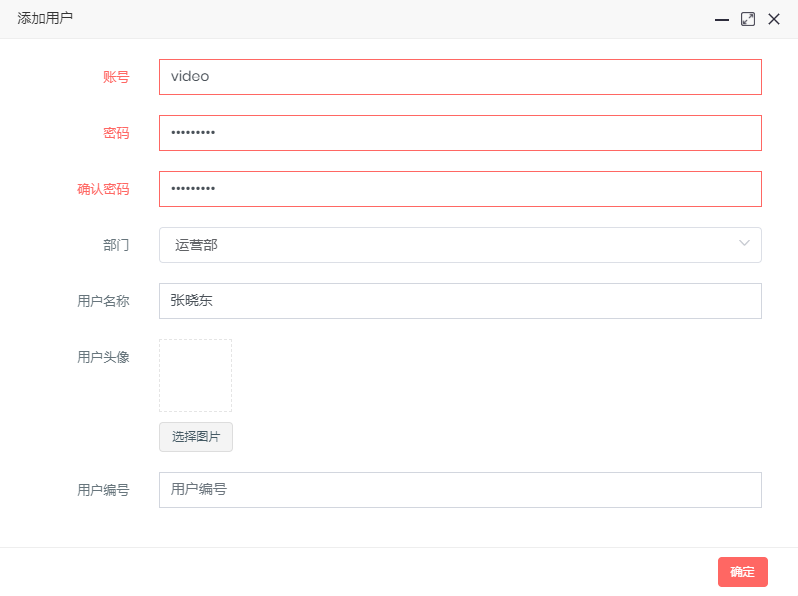
Task: Click the red 确认密码 field label
Action: pos(103,189)
